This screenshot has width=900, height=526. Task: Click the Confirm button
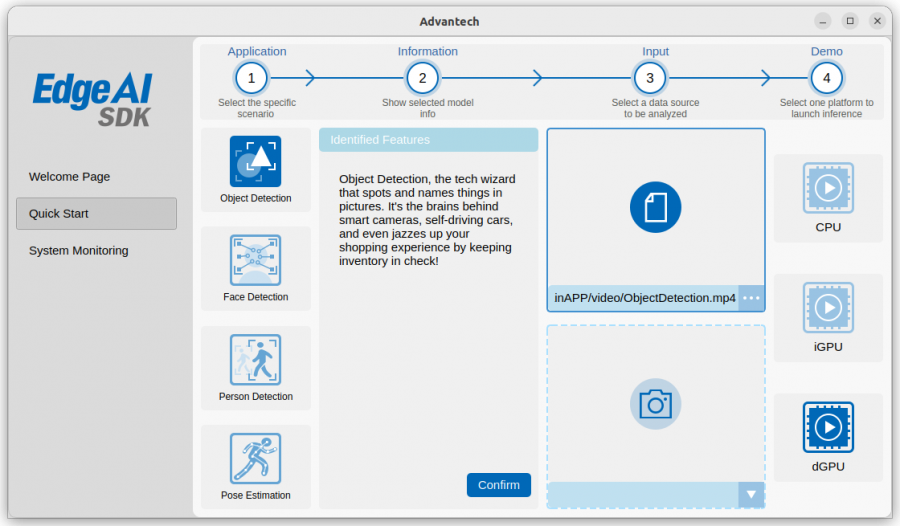(x=499, y=485)
